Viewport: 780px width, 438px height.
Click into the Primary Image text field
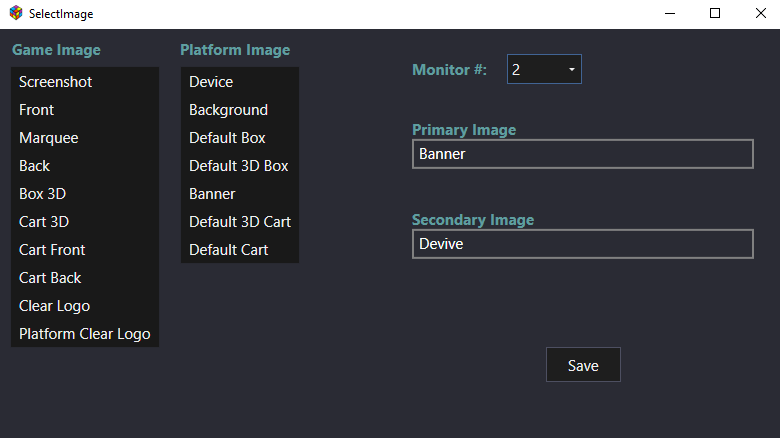pos(583,154)
